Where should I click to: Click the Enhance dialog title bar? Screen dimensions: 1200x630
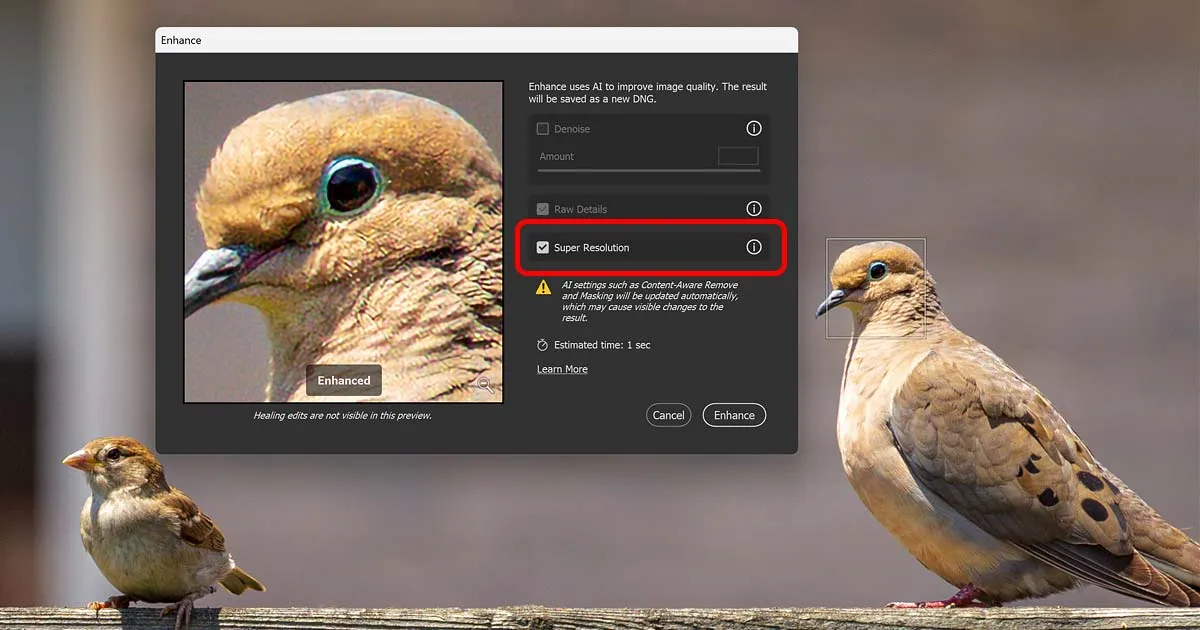pos(475,40)
